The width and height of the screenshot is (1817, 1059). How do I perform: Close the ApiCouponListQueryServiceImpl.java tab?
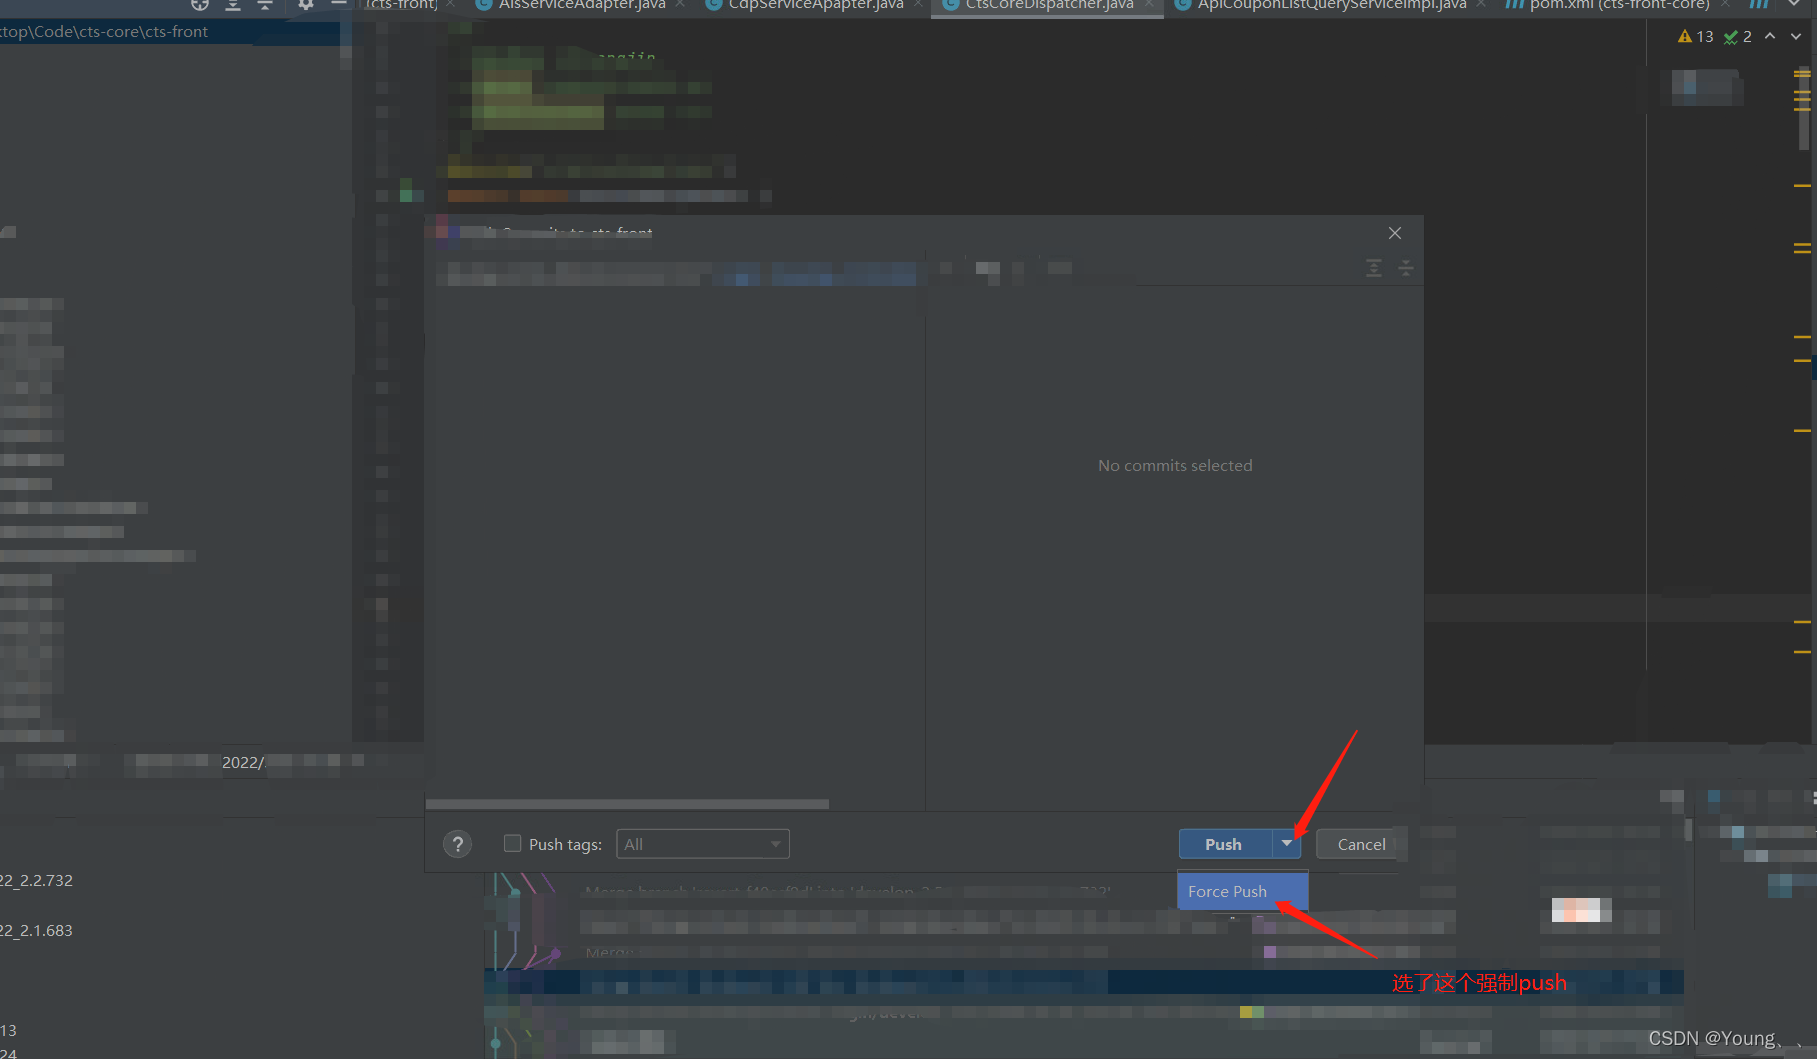coord(1481,4)
